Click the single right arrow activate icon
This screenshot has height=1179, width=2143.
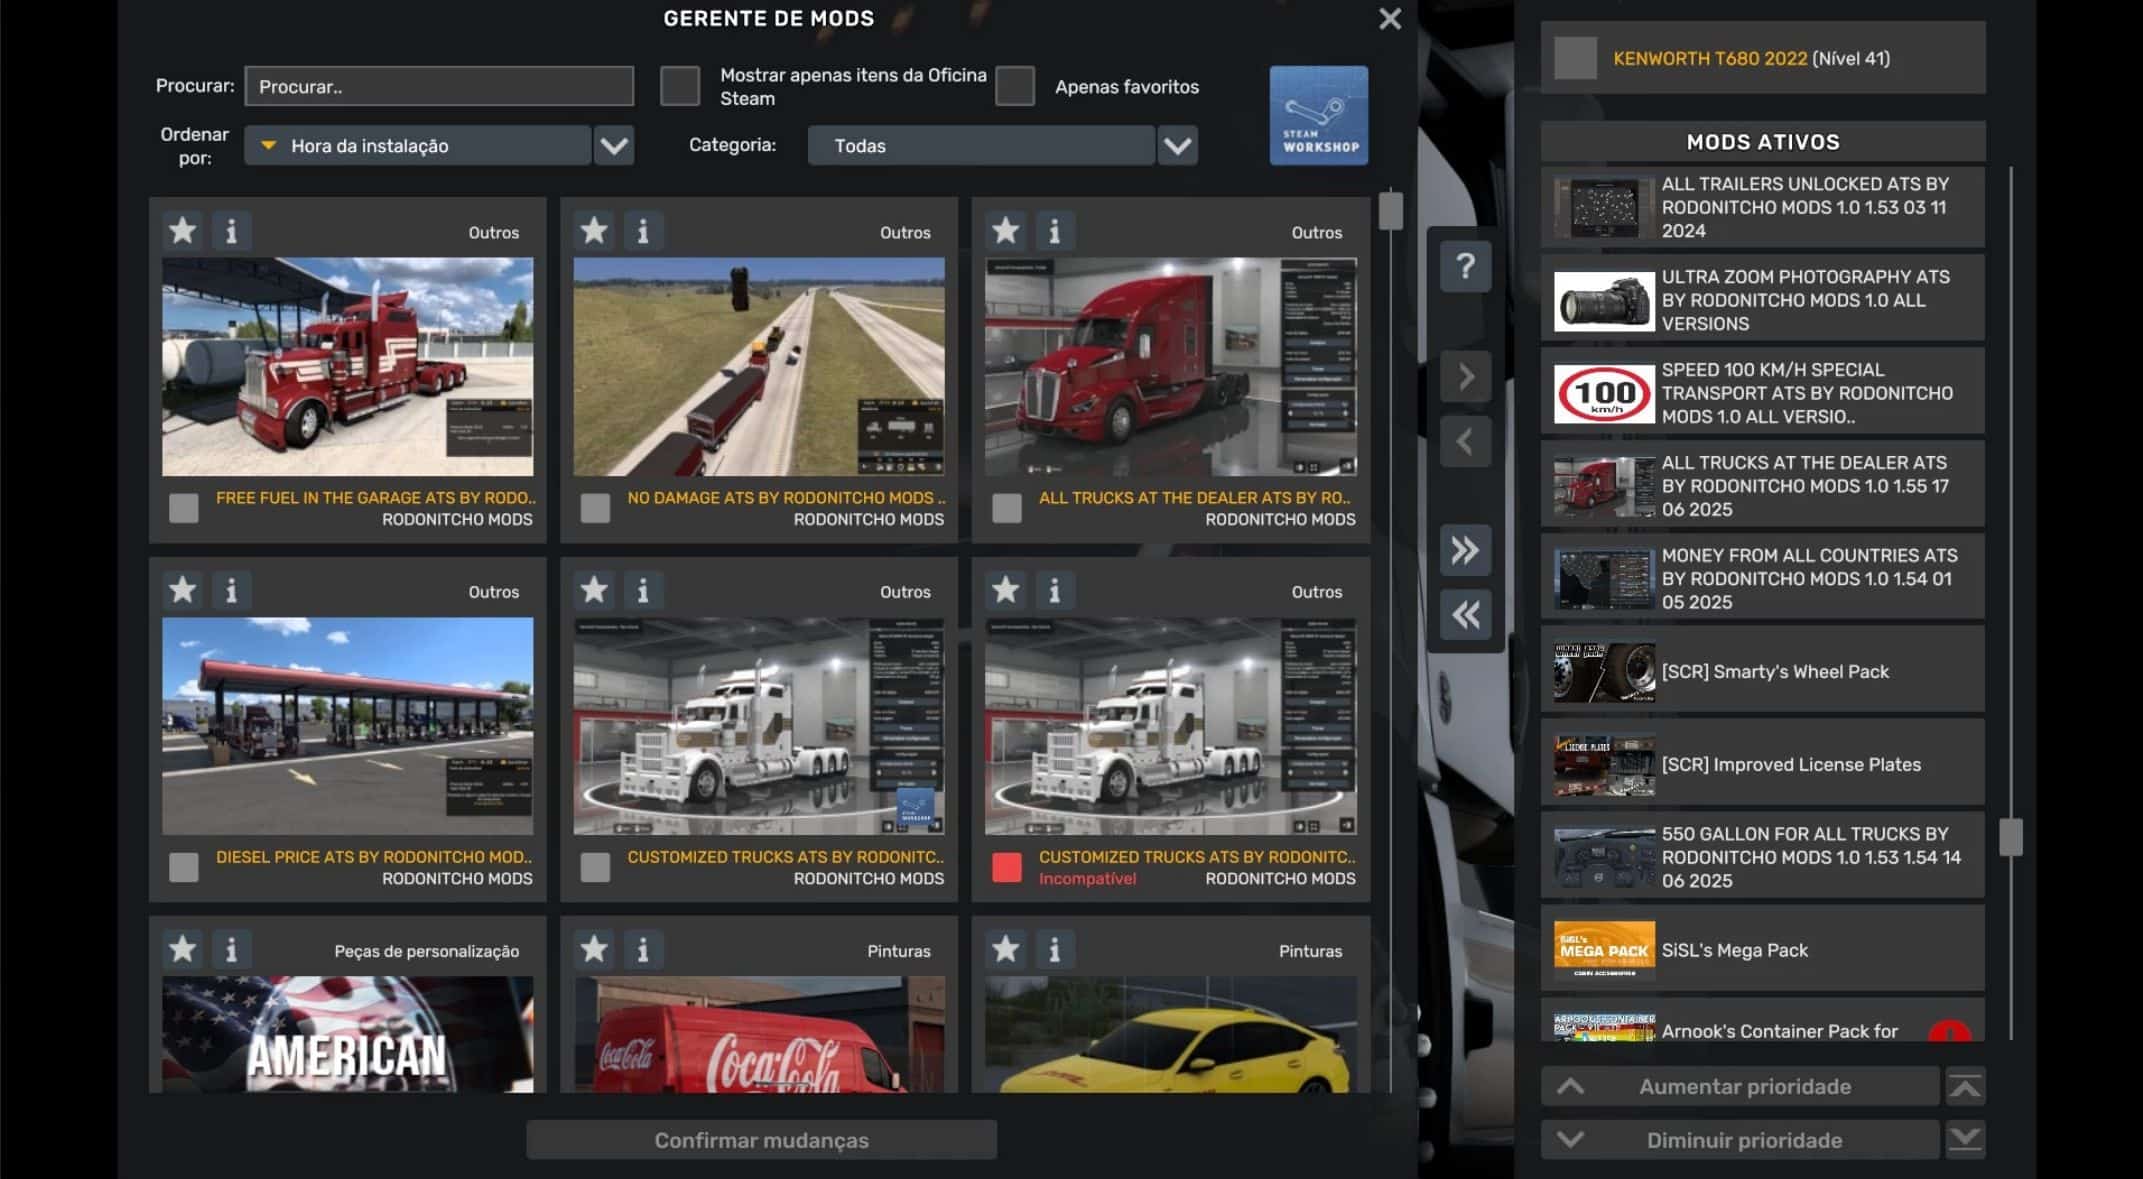point(1465,377)
